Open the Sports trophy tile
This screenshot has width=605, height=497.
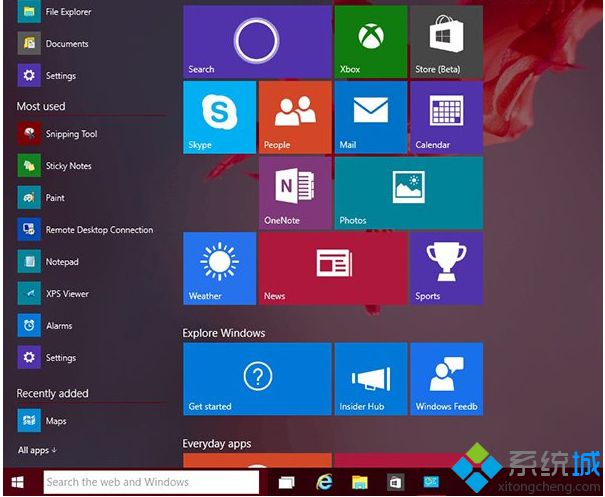point(446,269)
